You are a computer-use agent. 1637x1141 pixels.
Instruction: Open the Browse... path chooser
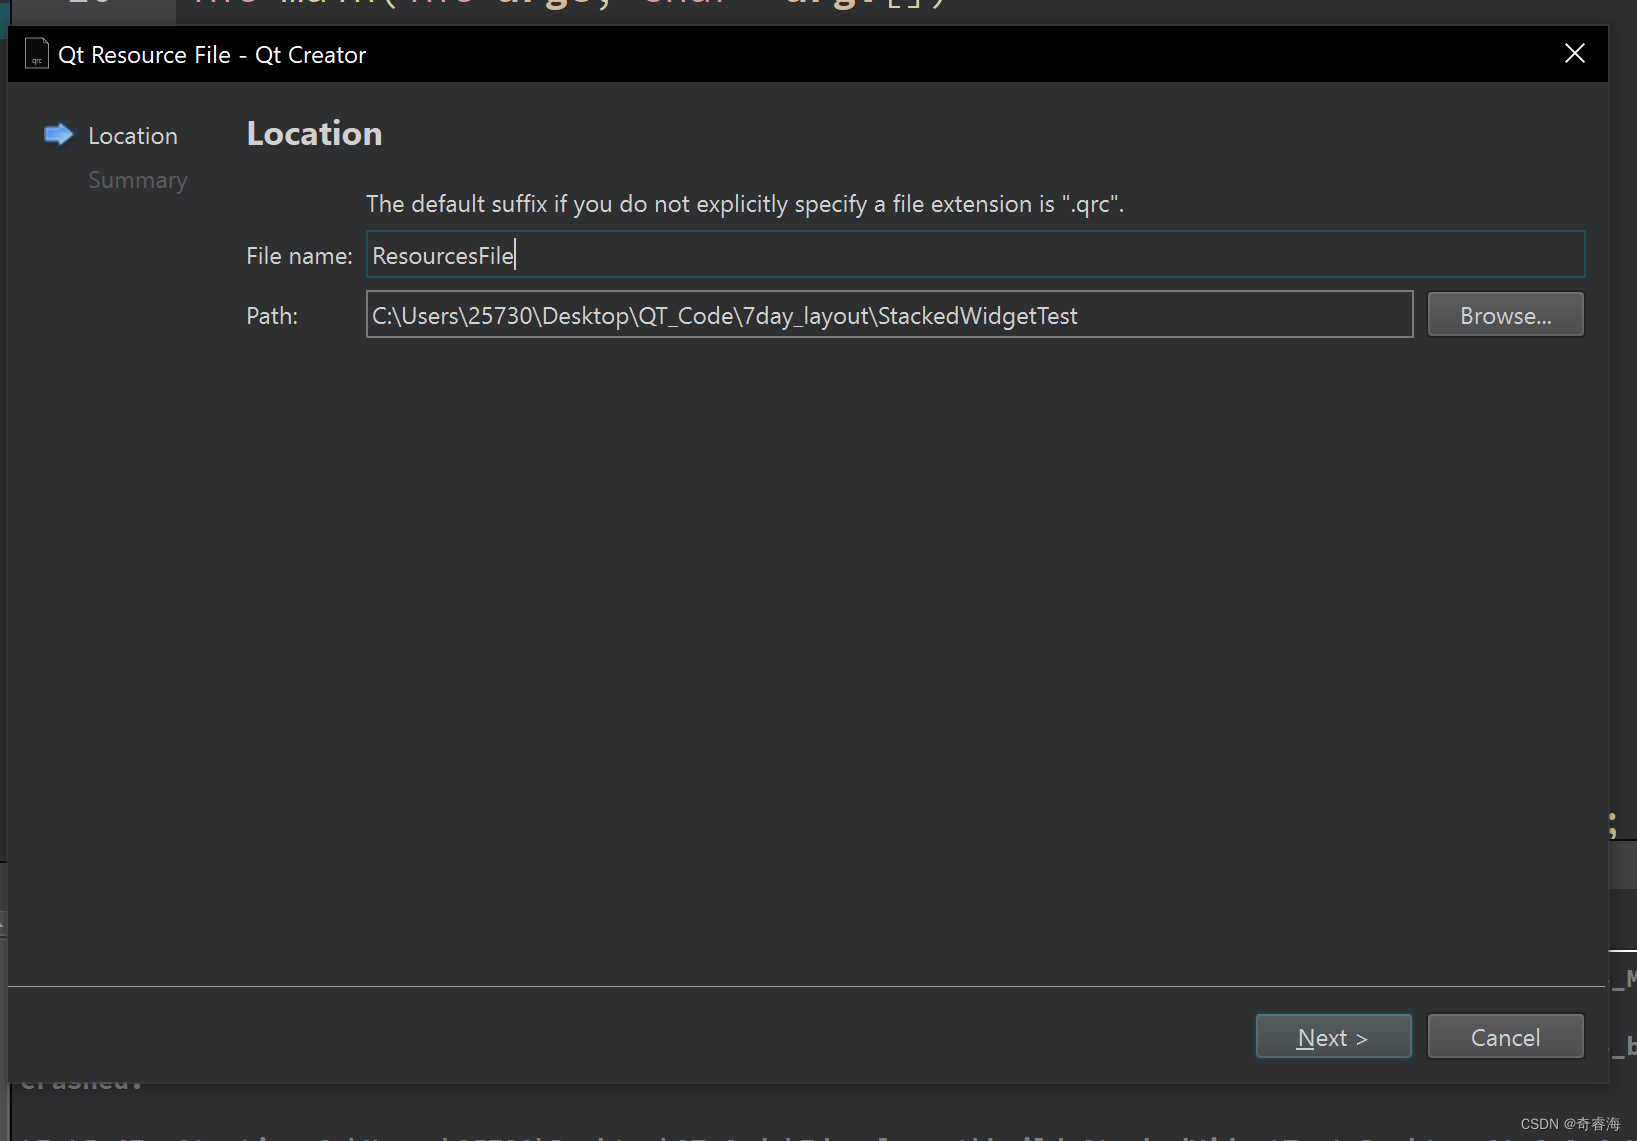pos(1505,315)
